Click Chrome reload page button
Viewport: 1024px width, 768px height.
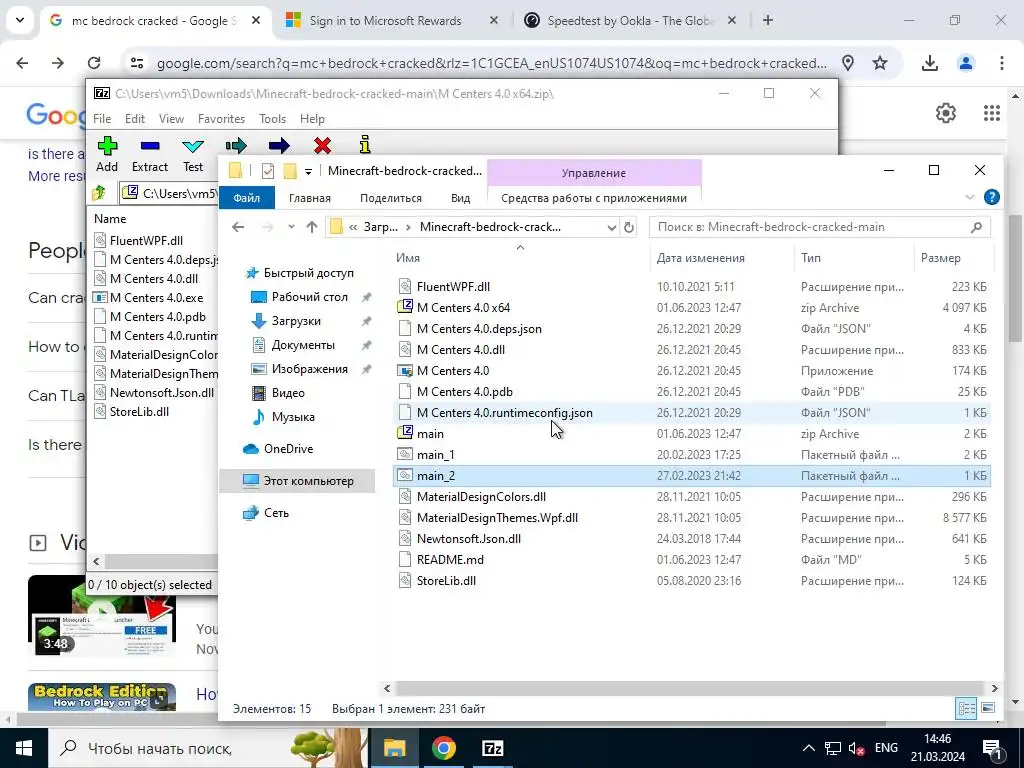(94, 63)
